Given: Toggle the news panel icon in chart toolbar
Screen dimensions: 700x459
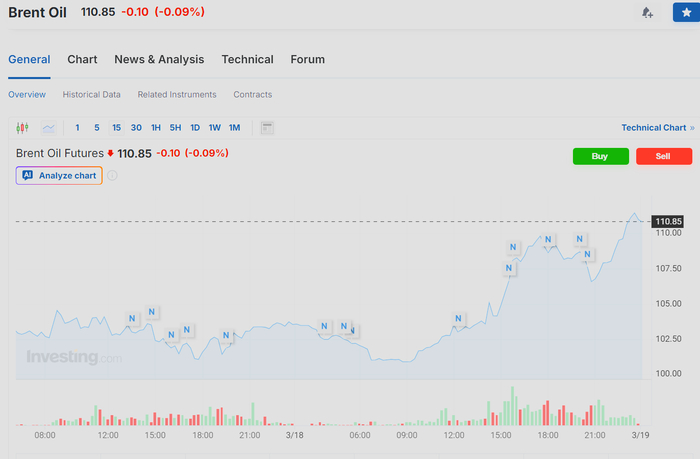Looking at the screenshot, I should [267, 128].
